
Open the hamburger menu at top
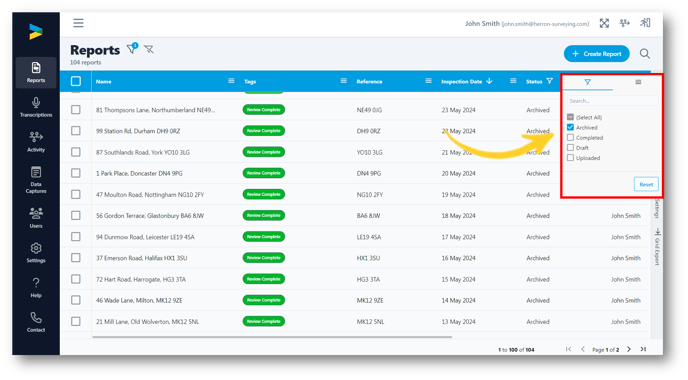(78, 23)
